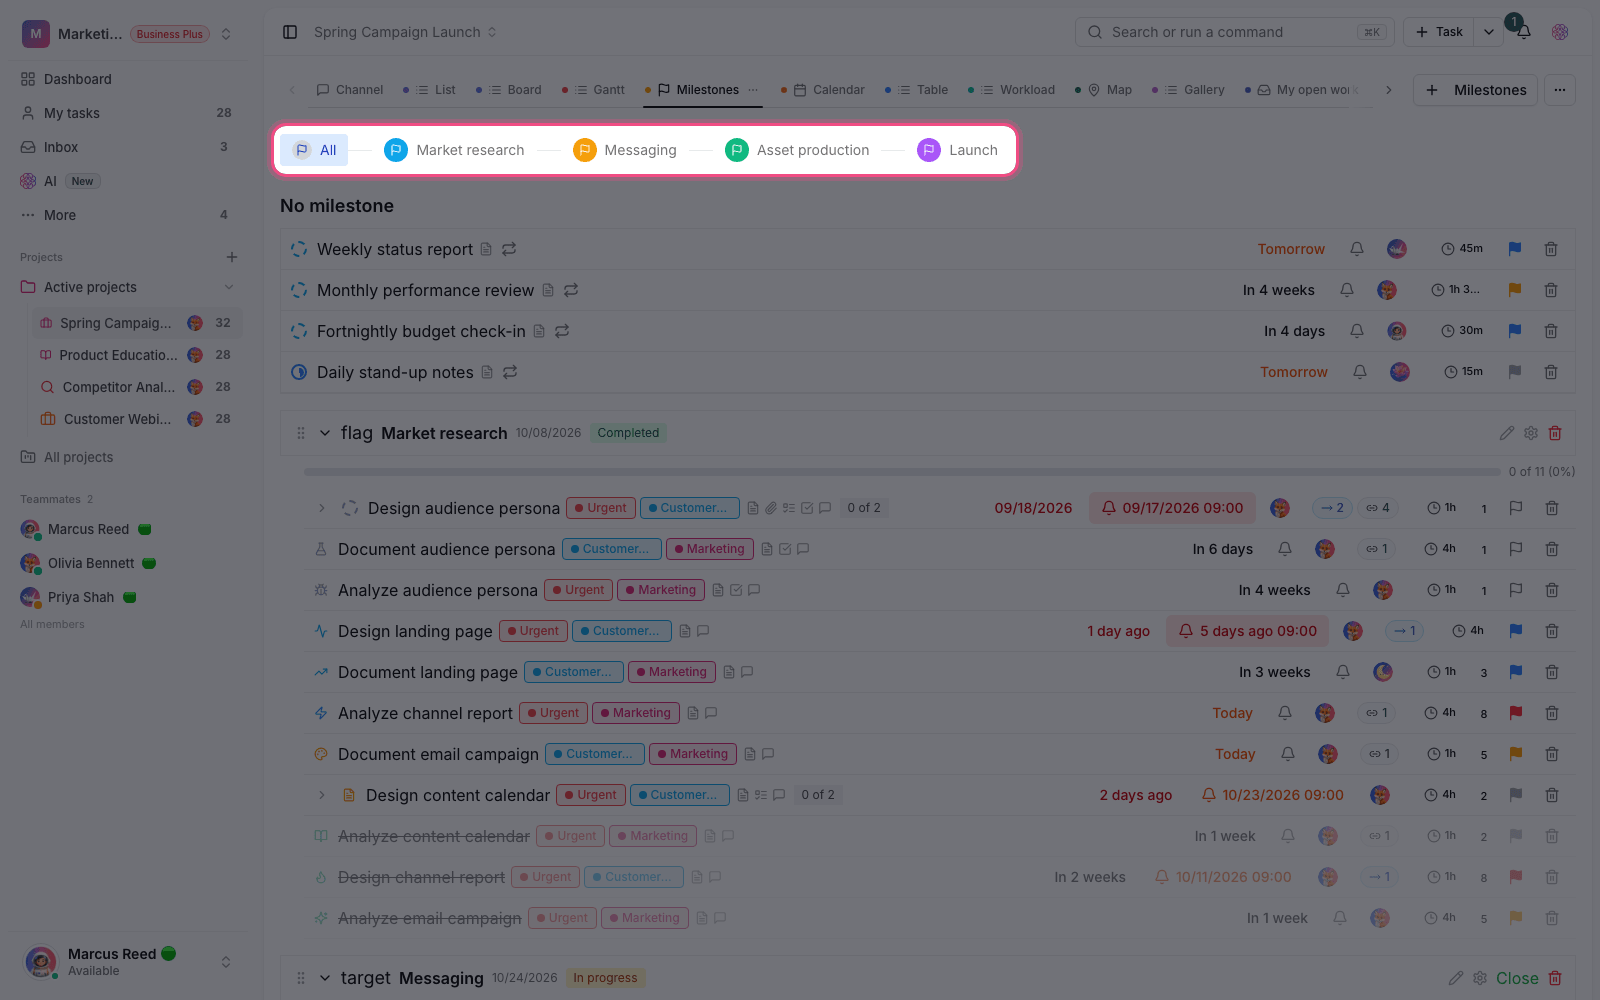Create a new Task button
The width and height of the screenshot is (1600, 1000).
click(x=1439, y=32)
